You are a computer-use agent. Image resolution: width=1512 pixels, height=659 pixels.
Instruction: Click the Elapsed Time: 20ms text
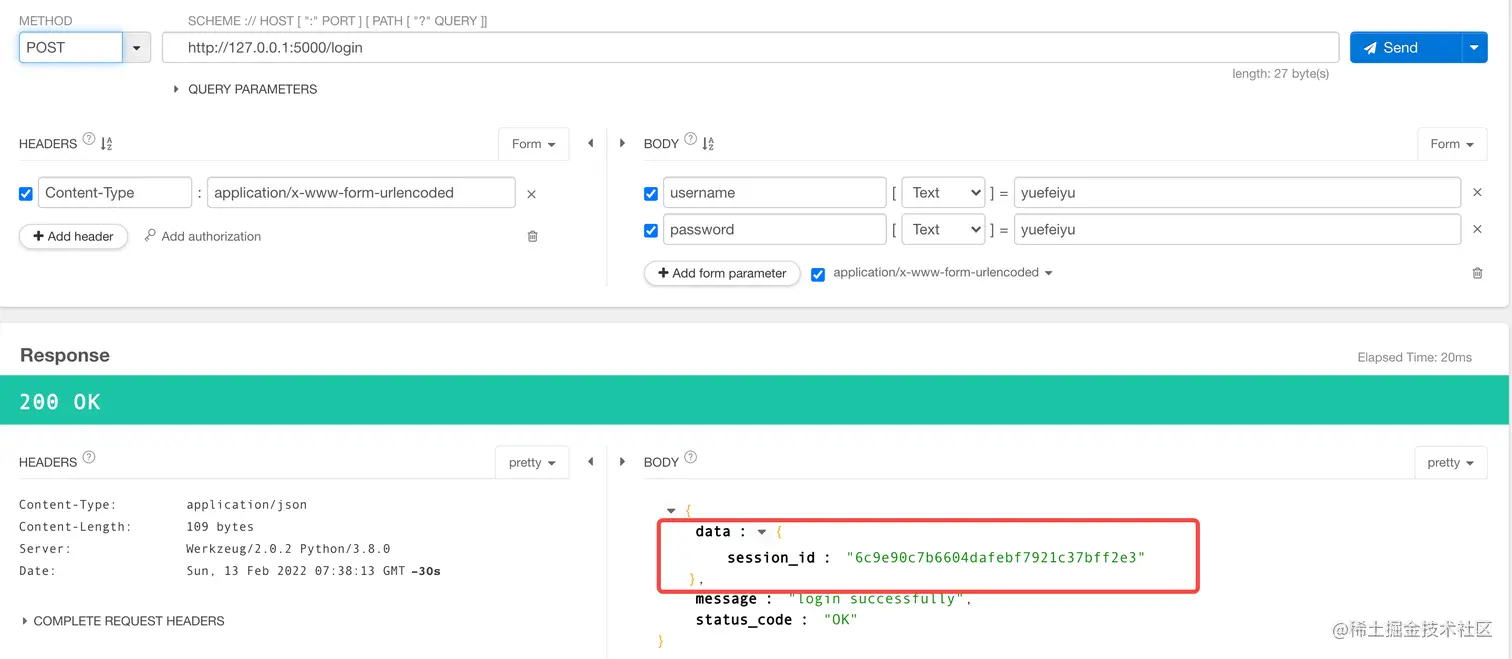pos(1414,357)
